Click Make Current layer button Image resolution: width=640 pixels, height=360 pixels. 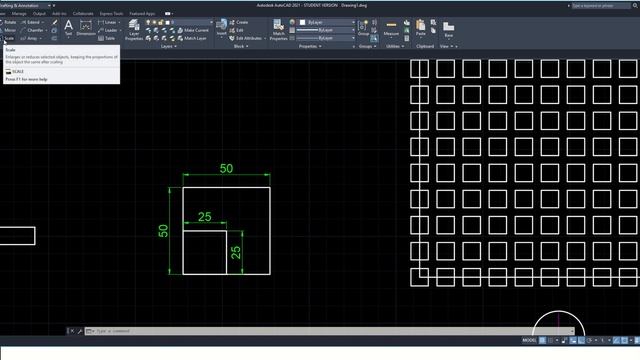click(x=193, y=30)
